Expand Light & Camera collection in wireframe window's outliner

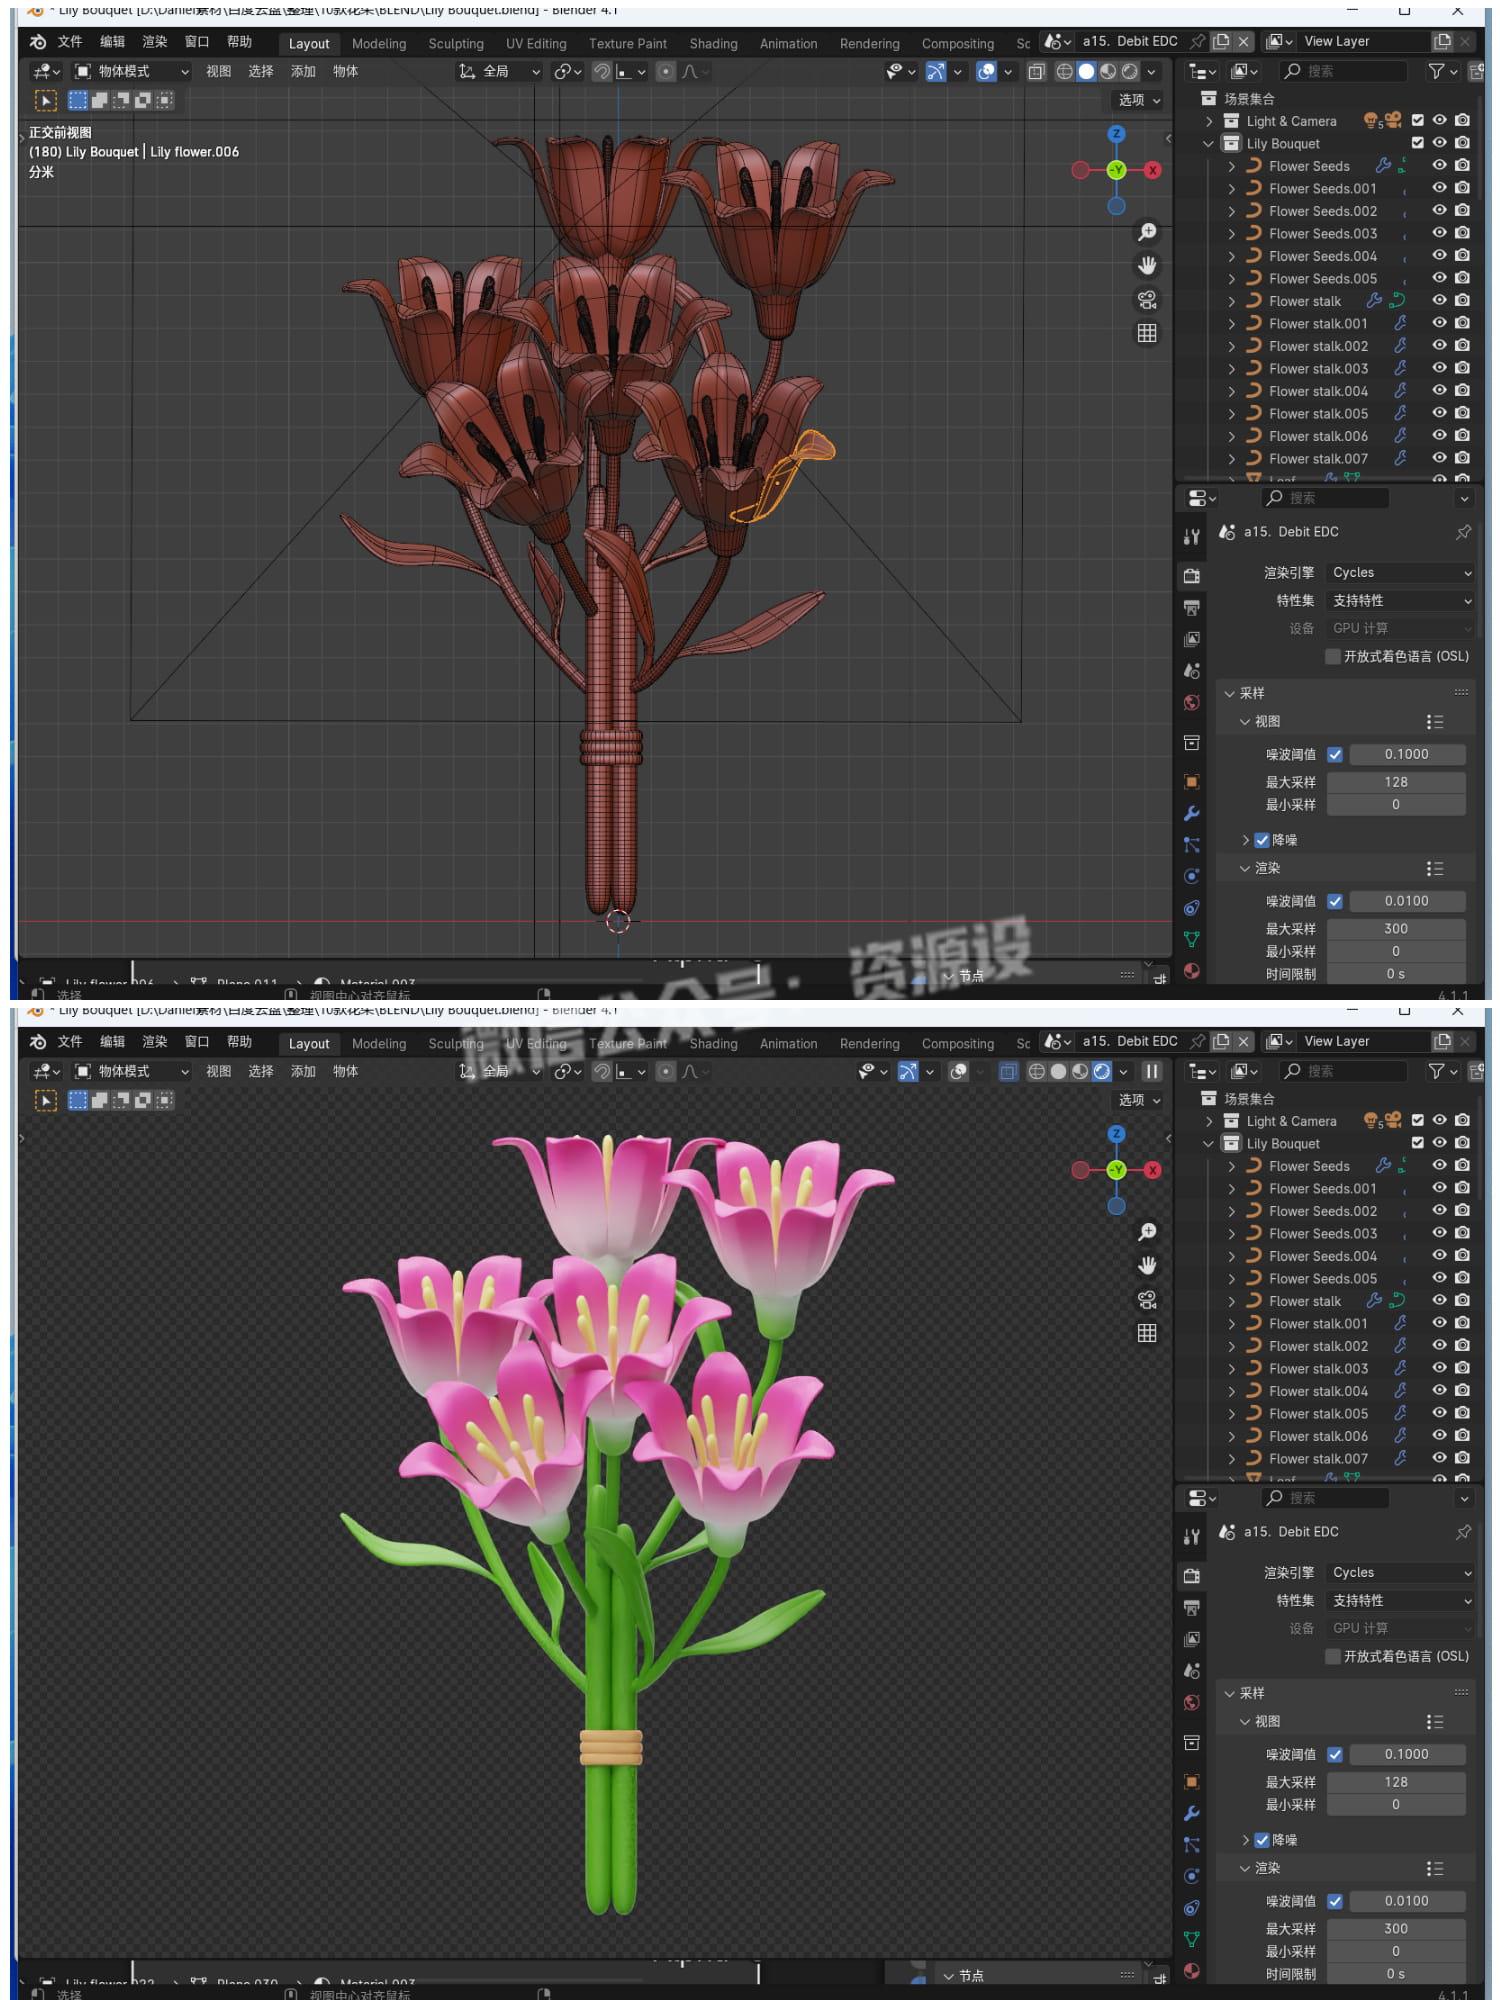pyautogui.click(x=1209, y=121)
